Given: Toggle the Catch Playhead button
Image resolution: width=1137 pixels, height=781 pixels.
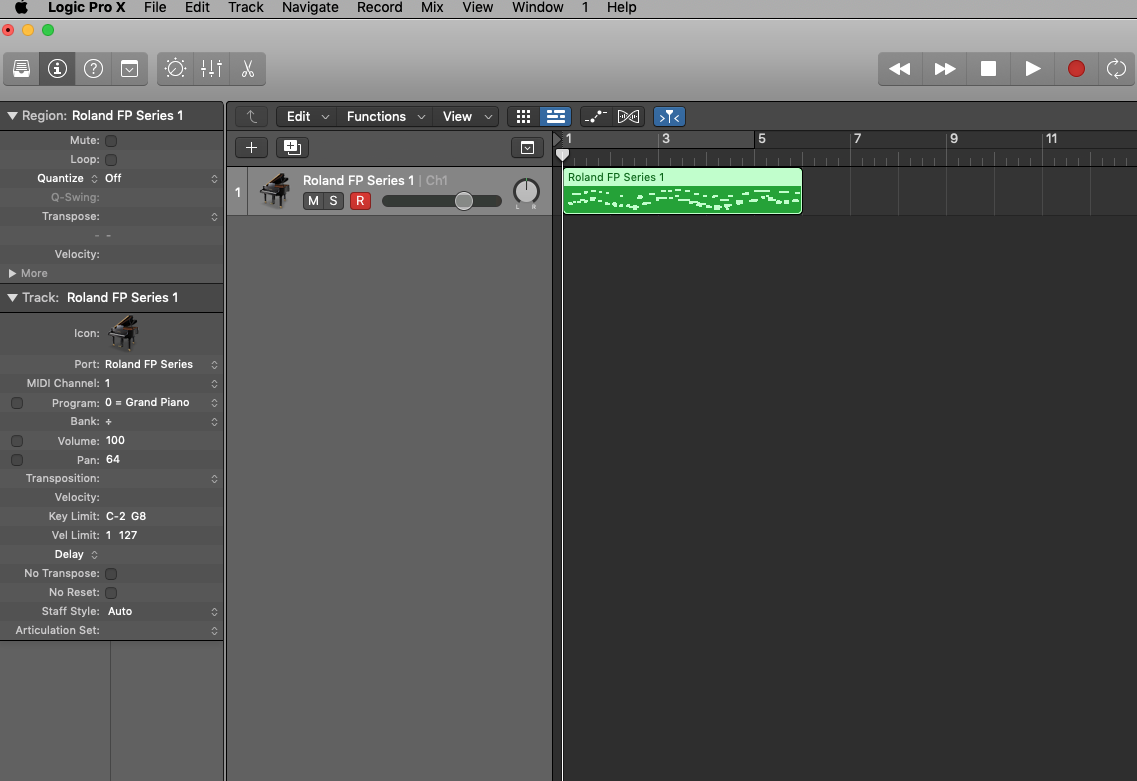Looking at the screenshot, I should (x=669, y=117).
